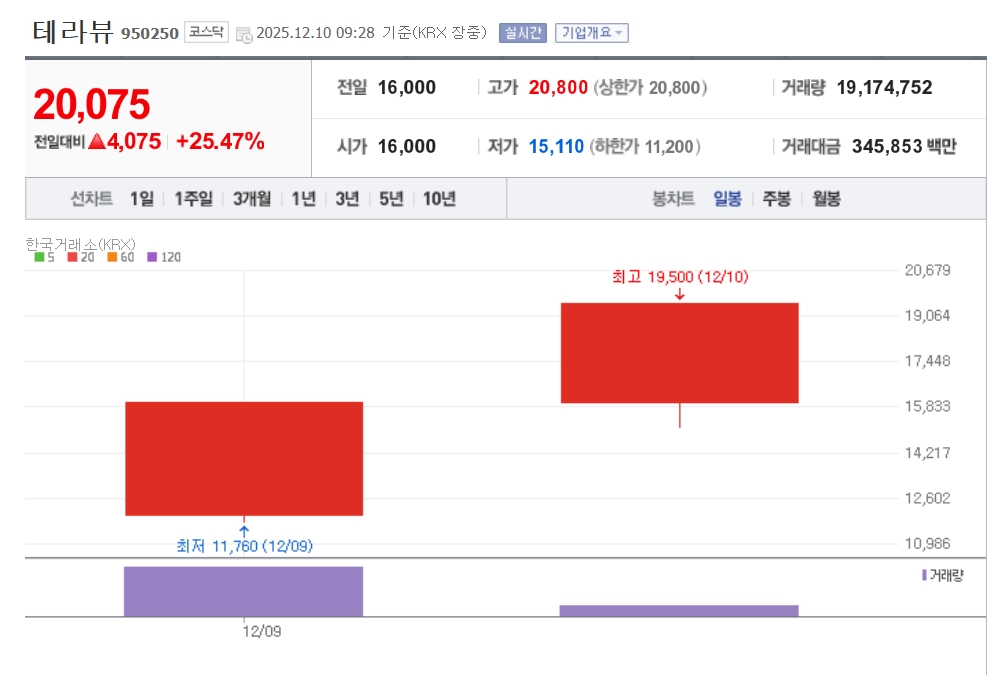The image size is (987, 675).
Task: Click the 12/10 red candlestick
Action: 680,353
